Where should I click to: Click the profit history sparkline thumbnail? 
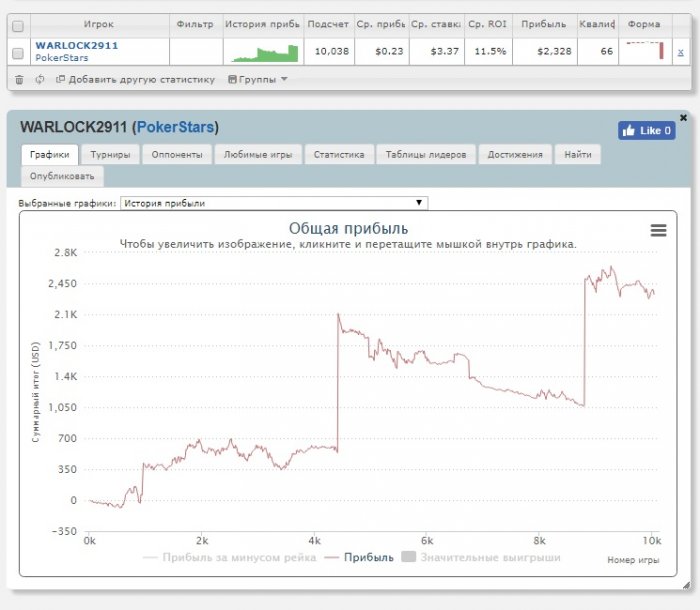coord(264,53)
